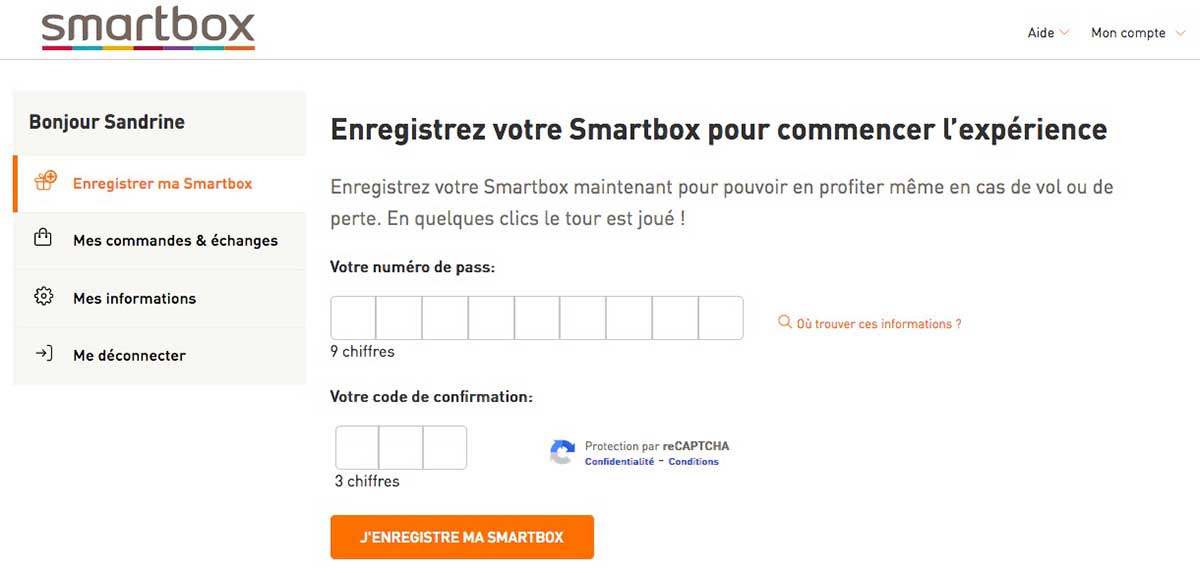This screenshot has width=1200, height=573.
Task: Click the Smartbox logo
Action: point(148,30)
